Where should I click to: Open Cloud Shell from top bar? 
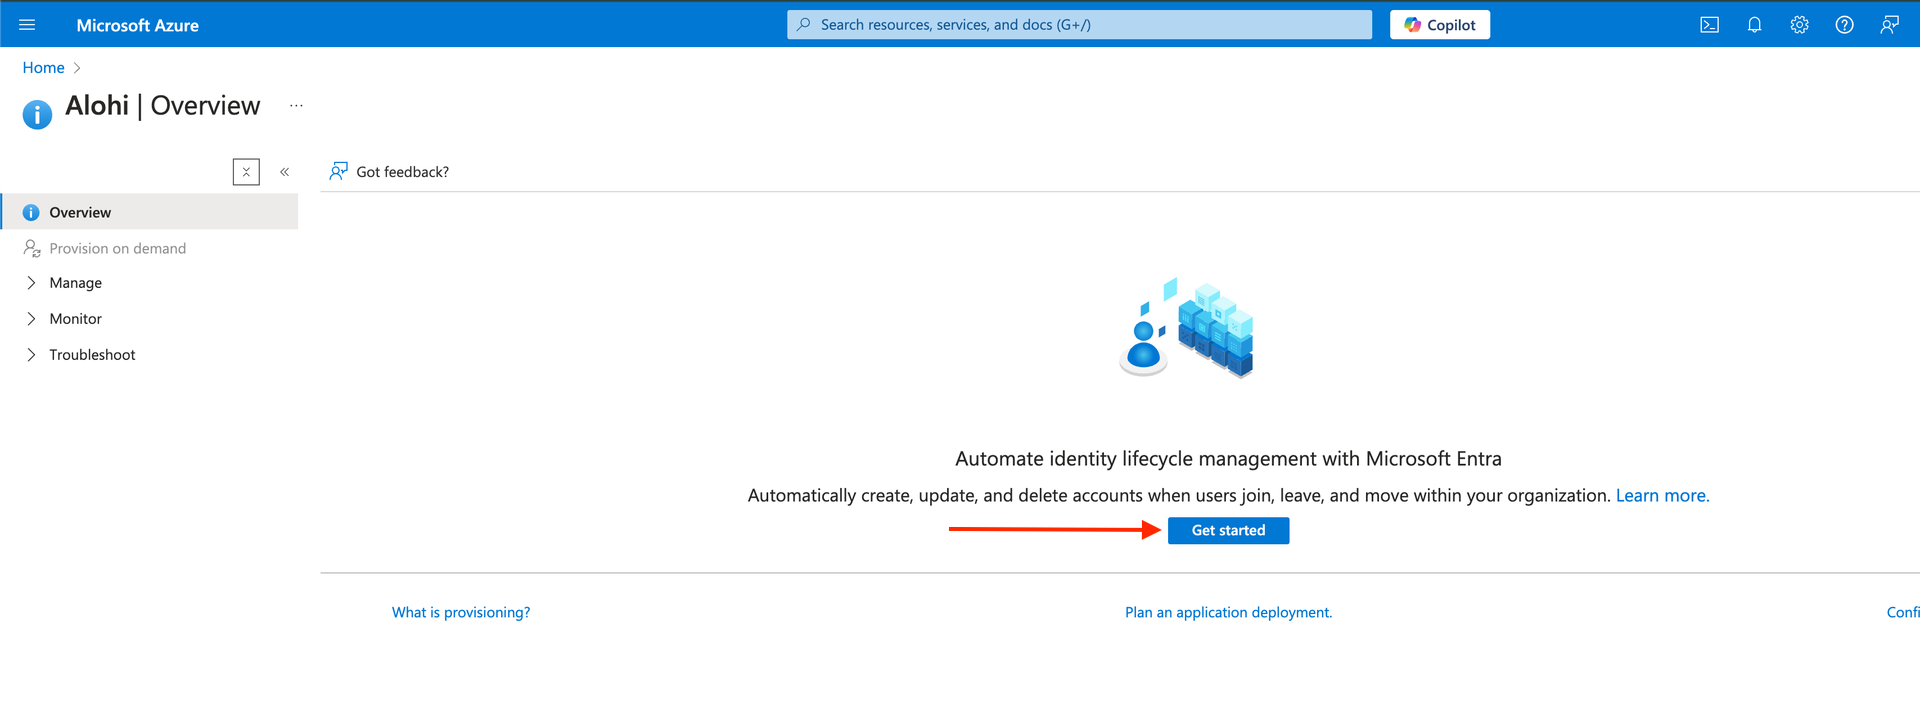click(1709, 25)
